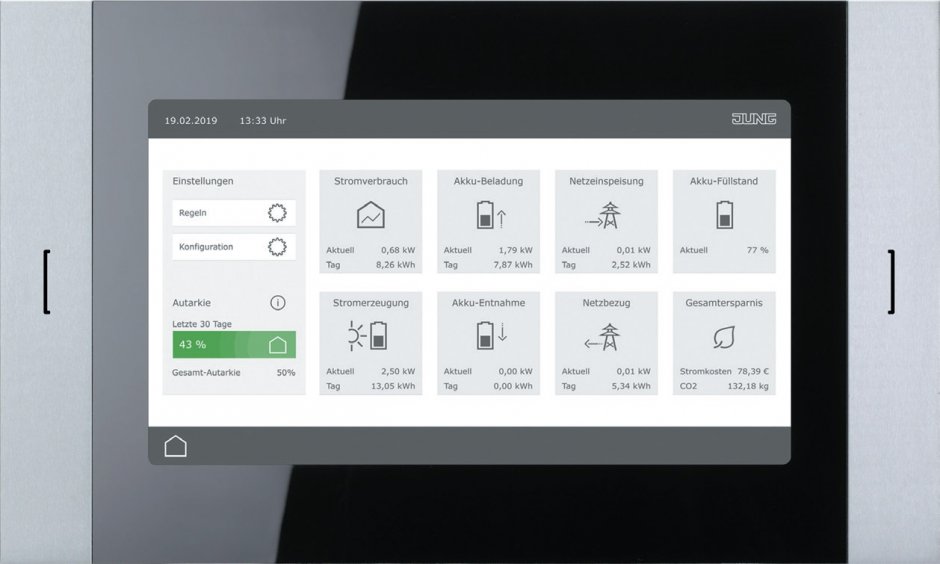Open the Konfiguration gear icon
Image resolution: width=940 pixels, height=564 pixels.
coord(277,247)
